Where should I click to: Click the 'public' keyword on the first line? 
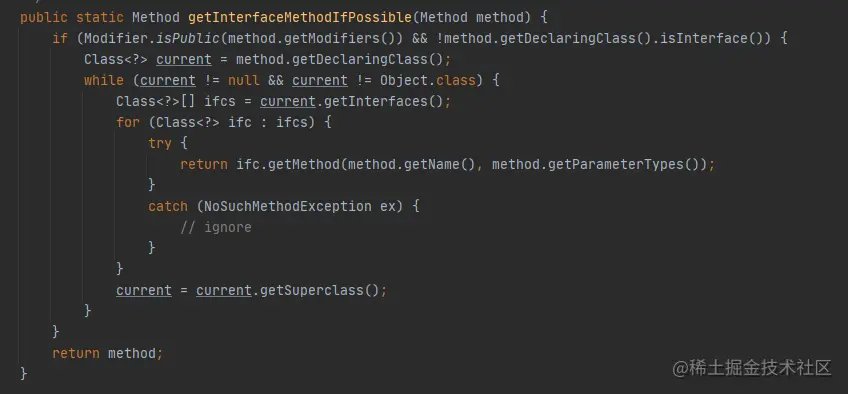tap(44, 17)
